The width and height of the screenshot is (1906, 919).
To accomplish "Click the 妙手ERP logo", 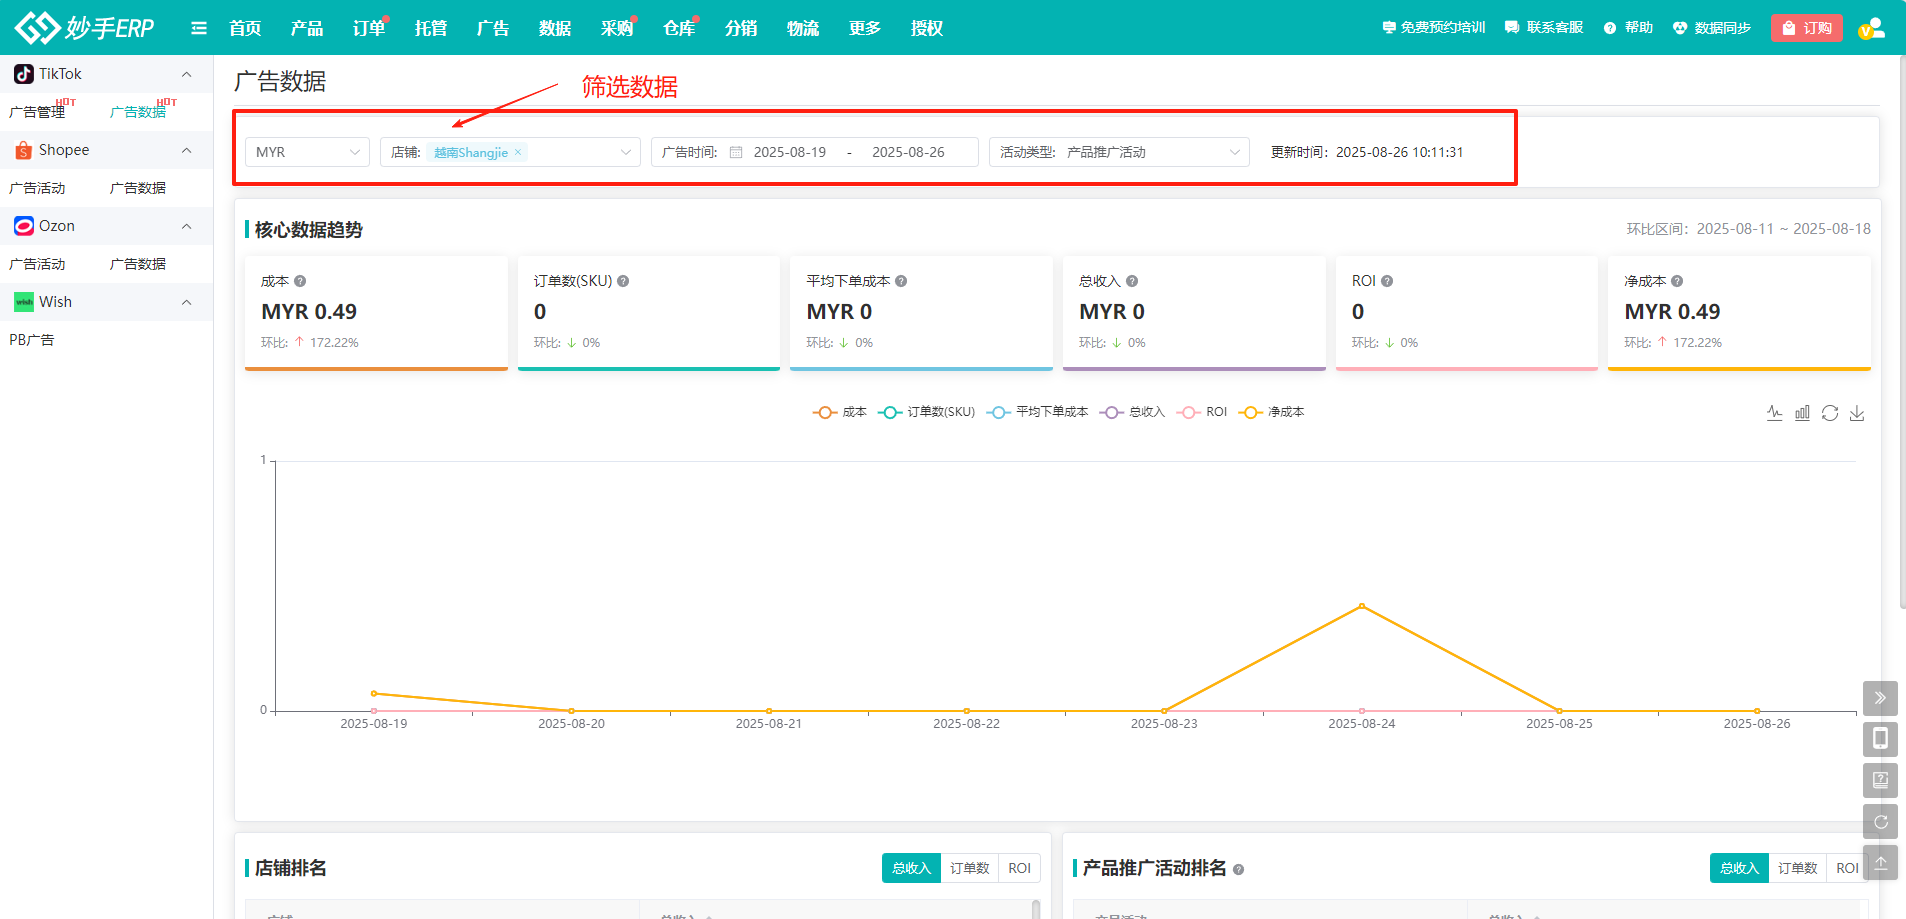I will point(85,27).
